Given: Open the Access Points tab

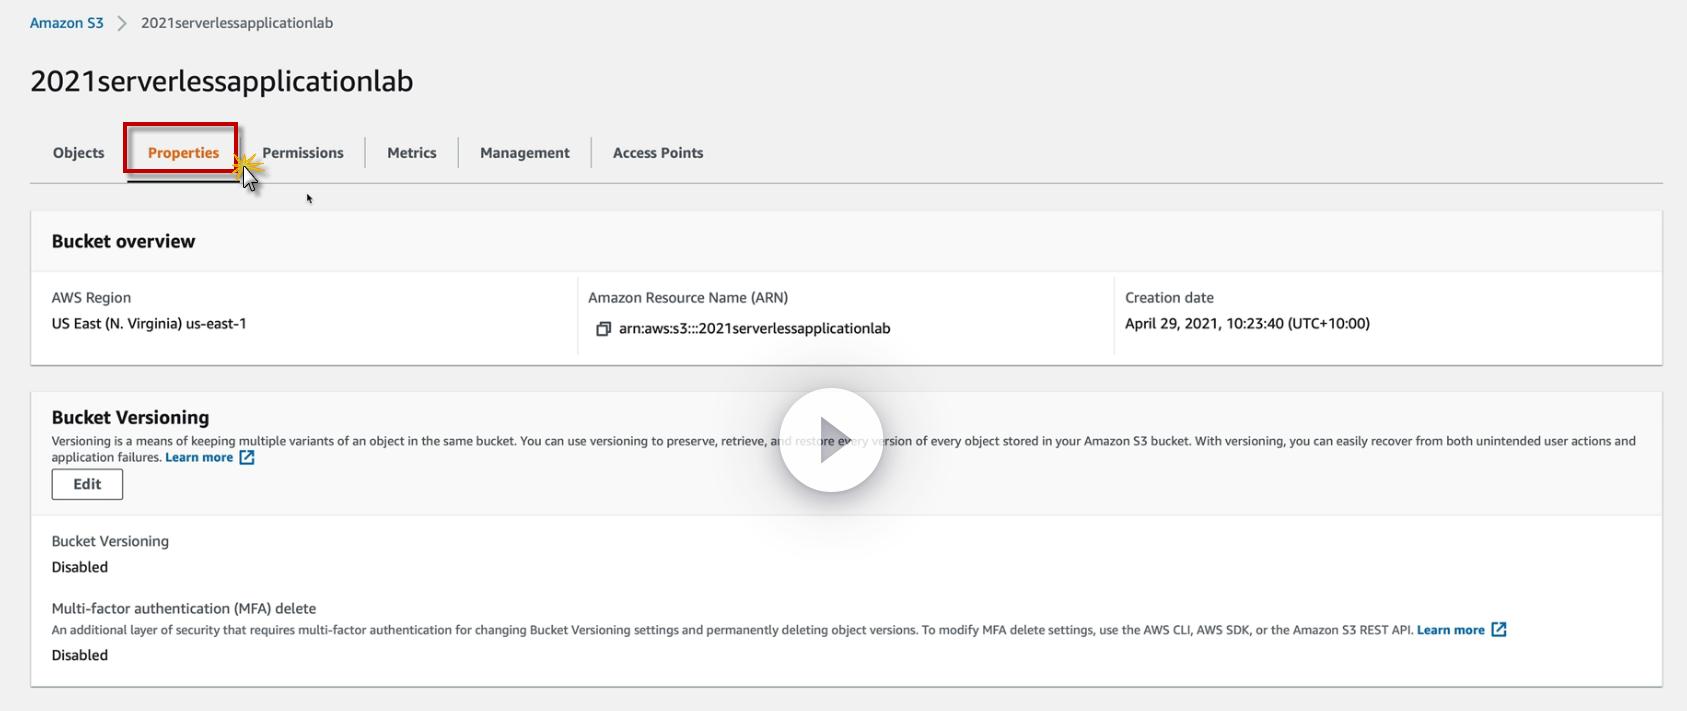Looking at the screenshot, I should (658, 153).
